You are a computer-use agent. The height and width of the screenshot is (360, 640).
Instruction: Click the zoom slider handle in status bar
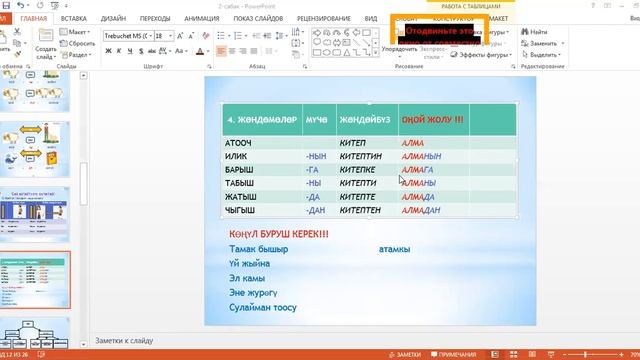point(585,354)
